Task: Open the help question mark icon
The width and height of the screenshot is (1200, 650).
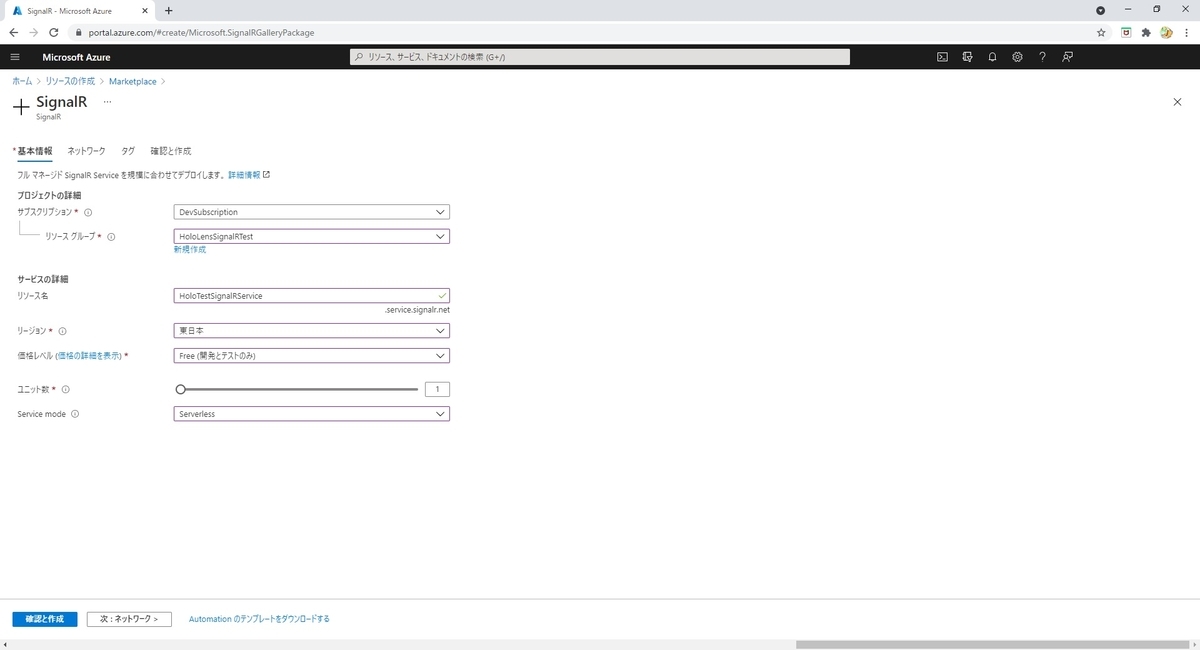Action: point(1042,57)
